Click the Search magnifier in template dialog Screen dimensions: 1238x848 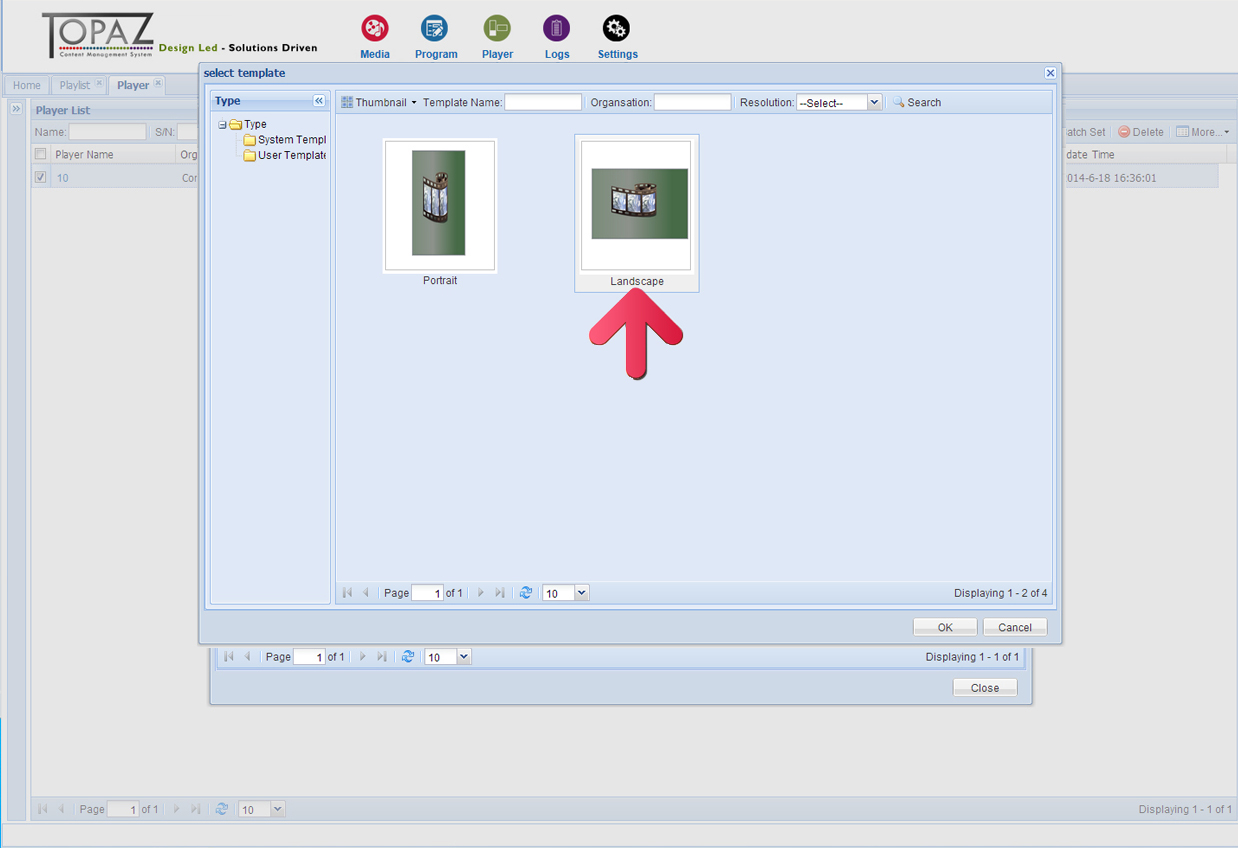pyautogui.click(x=899, y=102)
